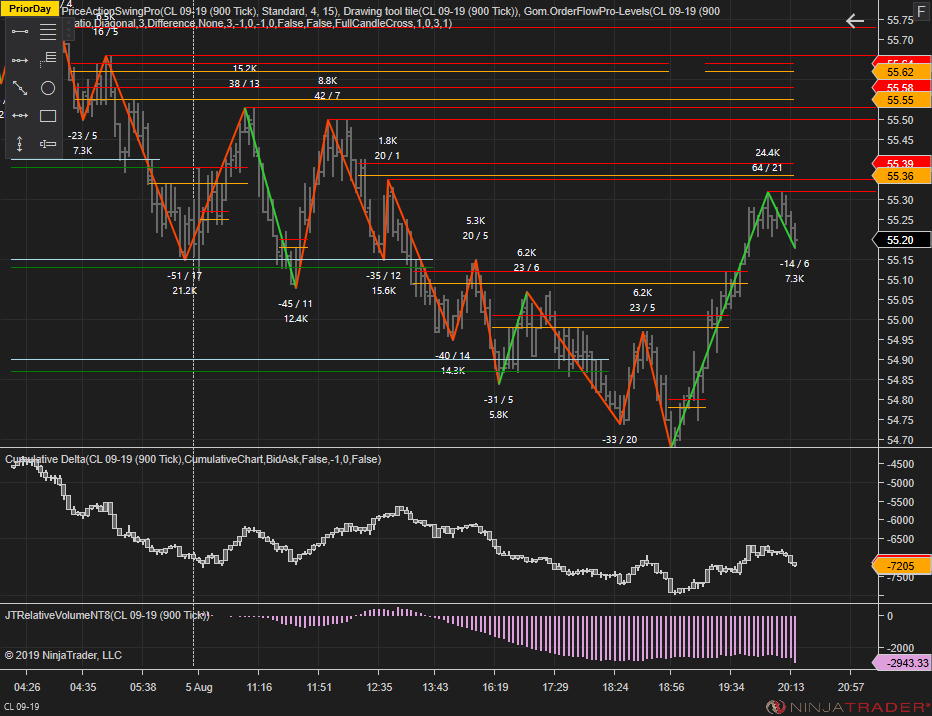The width and height of the screenshot is (932, 716).
Task: Click the 20:13 time axis label
Action: [791, 687]
